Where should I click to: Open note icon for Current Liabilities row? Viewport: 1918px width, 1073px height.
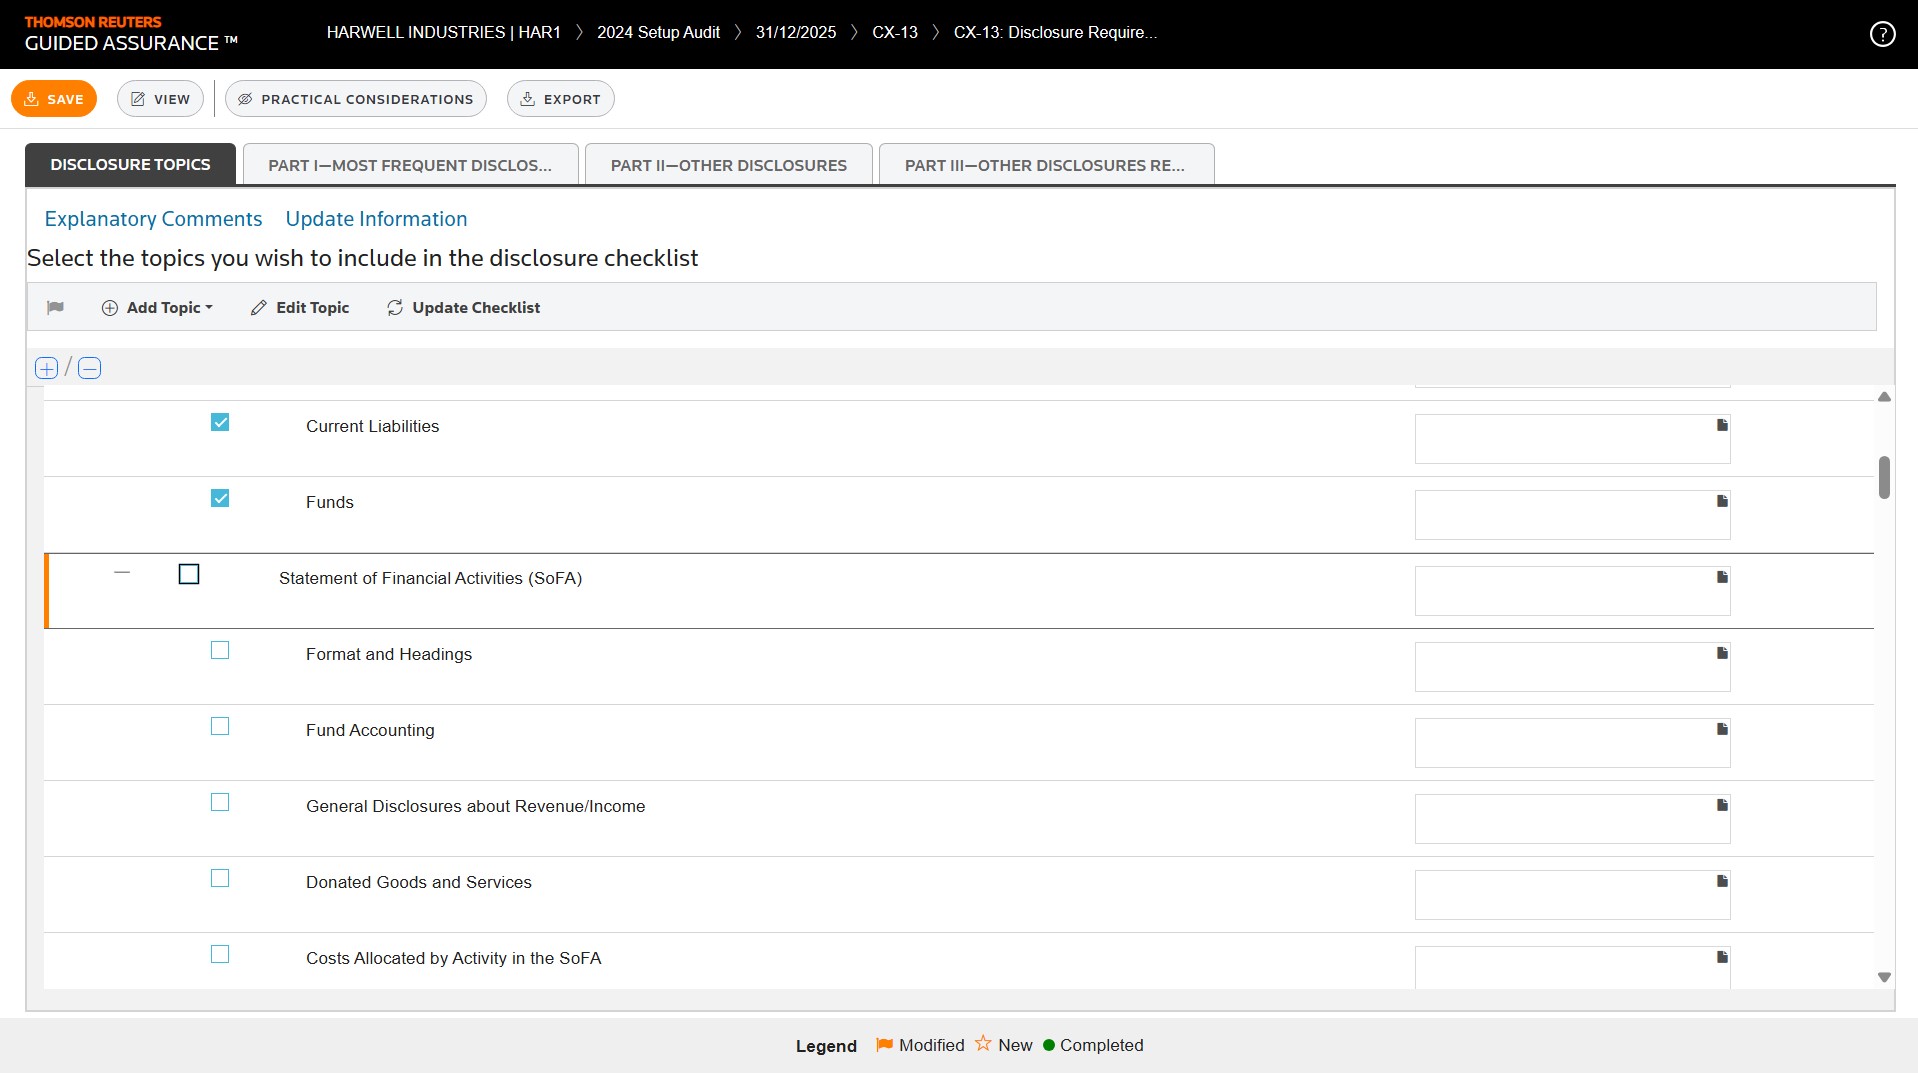1722,425
